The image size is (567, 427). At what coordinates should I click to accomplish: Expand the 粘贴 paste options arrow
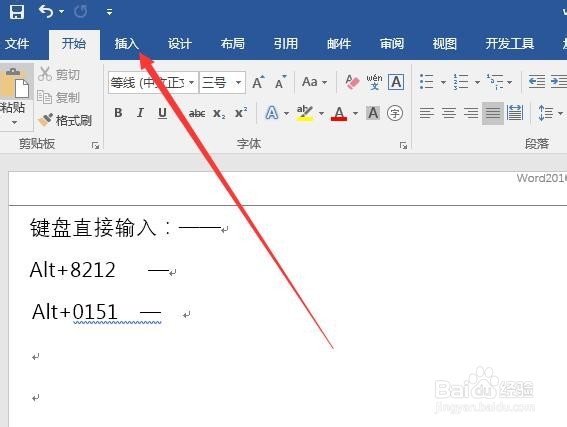point(14,123)
